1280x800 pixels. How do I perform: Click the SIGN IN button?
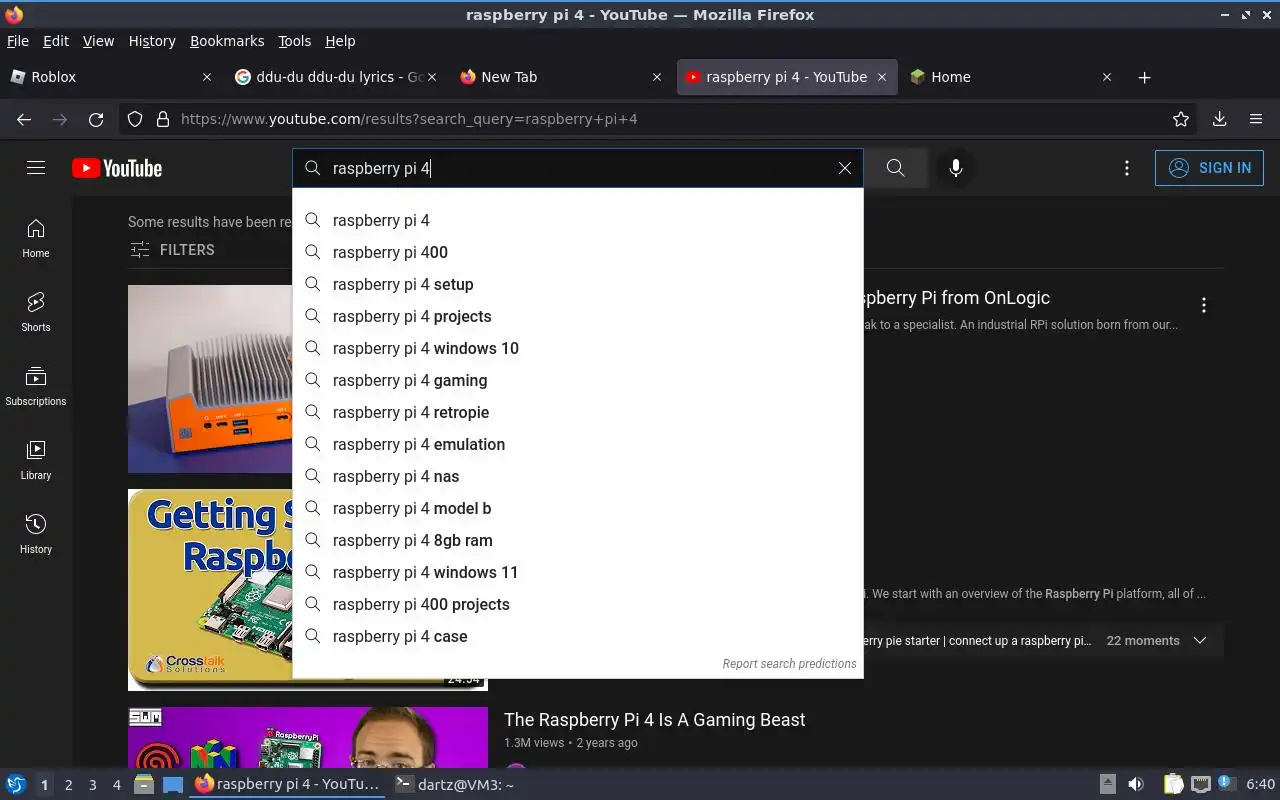click(1209, 168)
